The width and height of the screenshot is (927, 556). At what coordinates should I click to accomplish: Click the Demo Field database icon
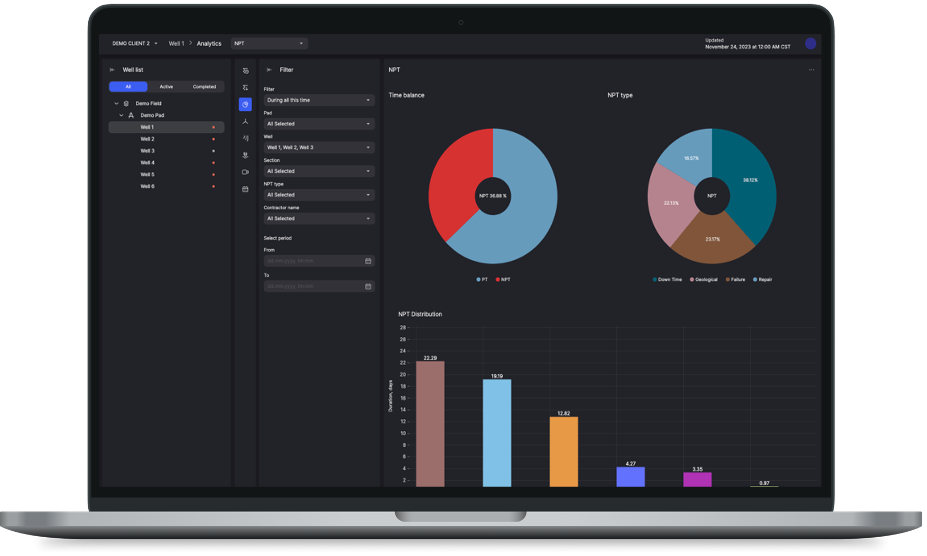(126, 104)
